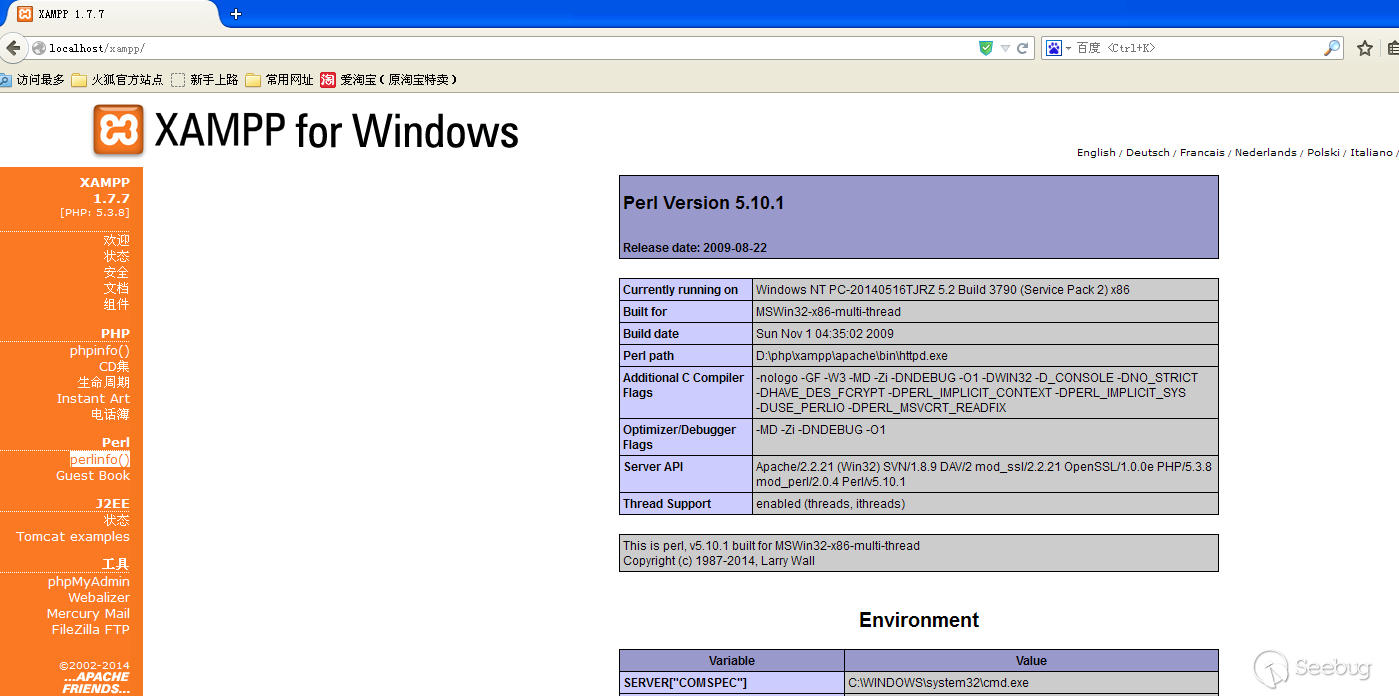Open Tomcat examples link
Viewport: 1399px width, 696px height.
[x=73, y=537]
